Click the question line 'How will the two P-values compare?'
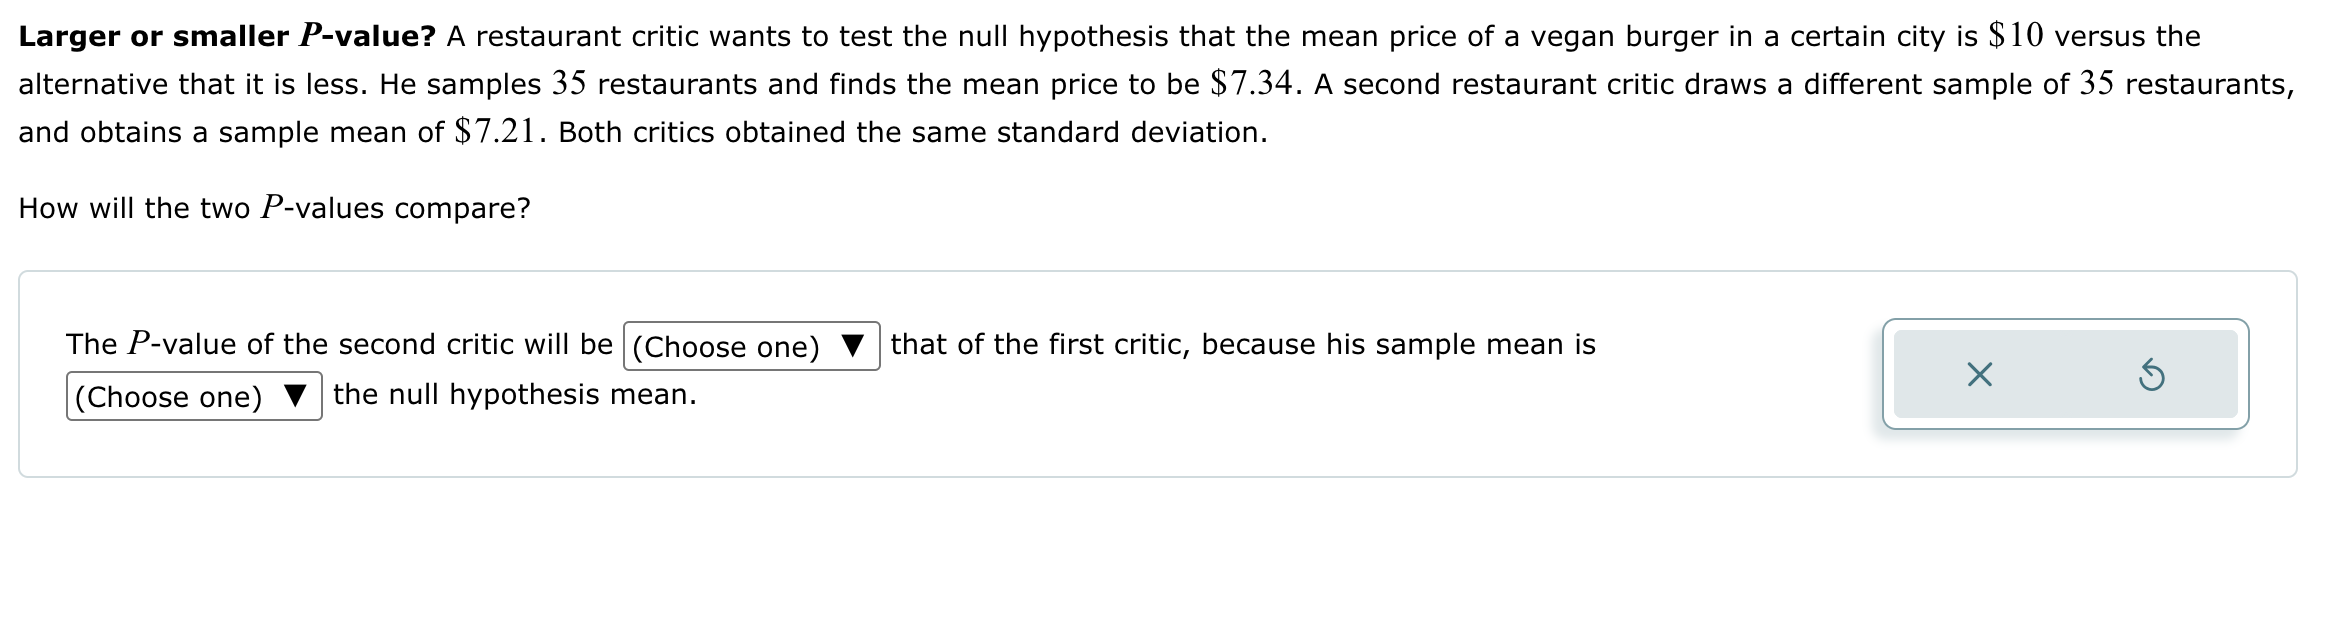The width and height of the screenshot is (2340, 634). pos(275,207)
